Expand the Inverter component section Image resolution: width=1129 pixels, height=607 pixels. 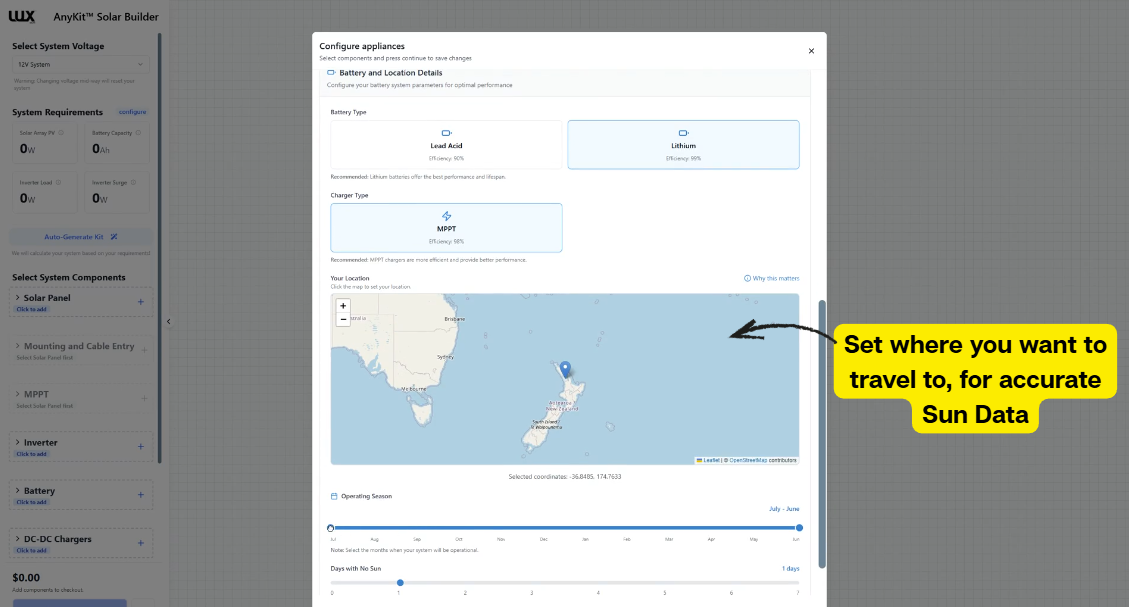tap(40, 443)
